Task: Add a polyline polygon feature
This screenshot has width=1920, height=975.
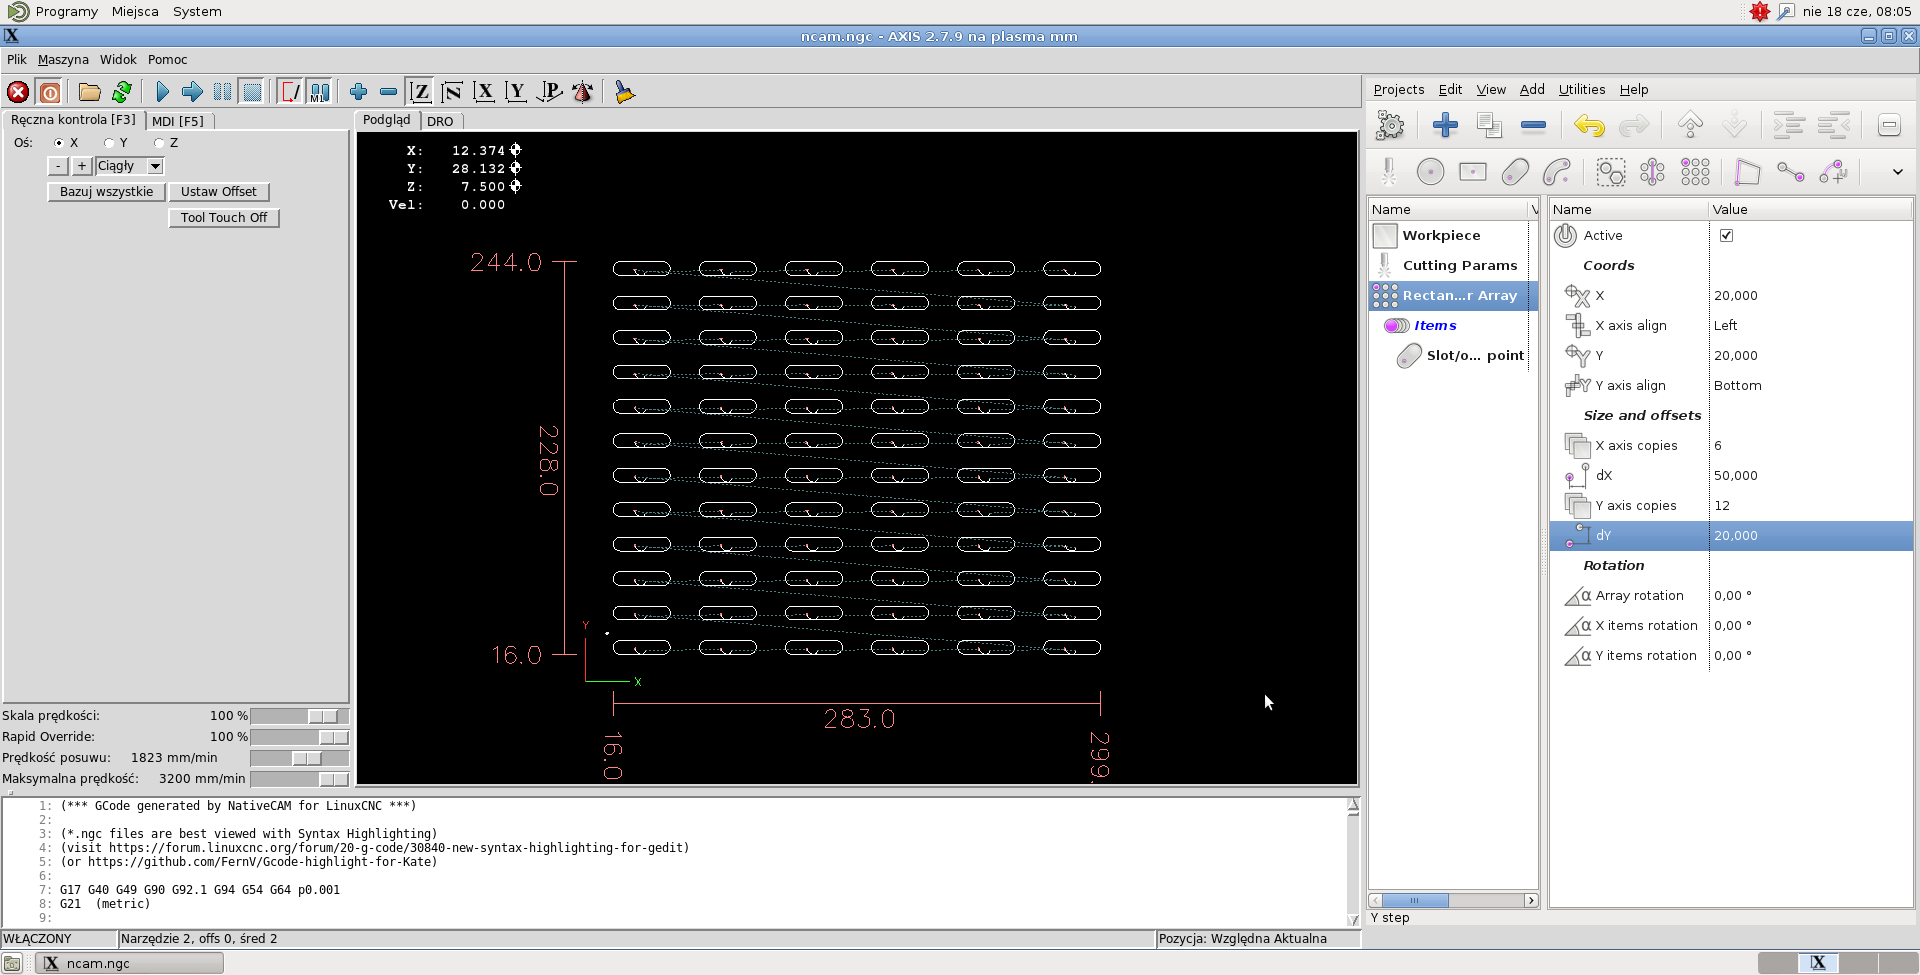Action: (1747, 172)
